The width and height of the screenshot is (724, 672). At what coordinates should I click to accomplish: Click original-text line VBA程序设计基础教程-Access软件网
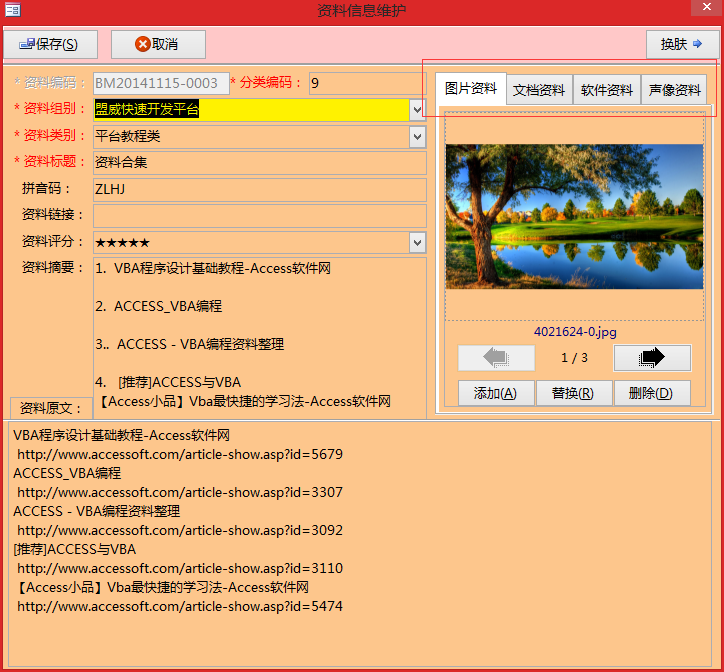pos(121,436)
